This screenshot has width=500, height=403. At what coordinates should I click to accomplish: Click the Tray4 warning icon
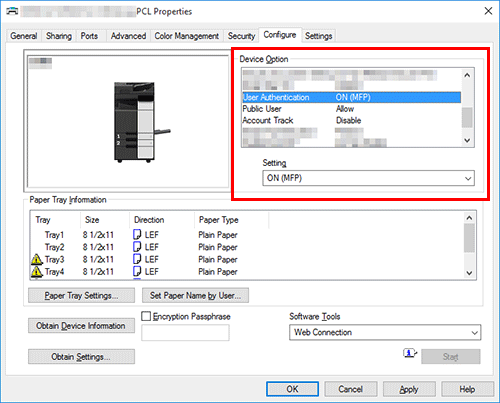[37, 271]
